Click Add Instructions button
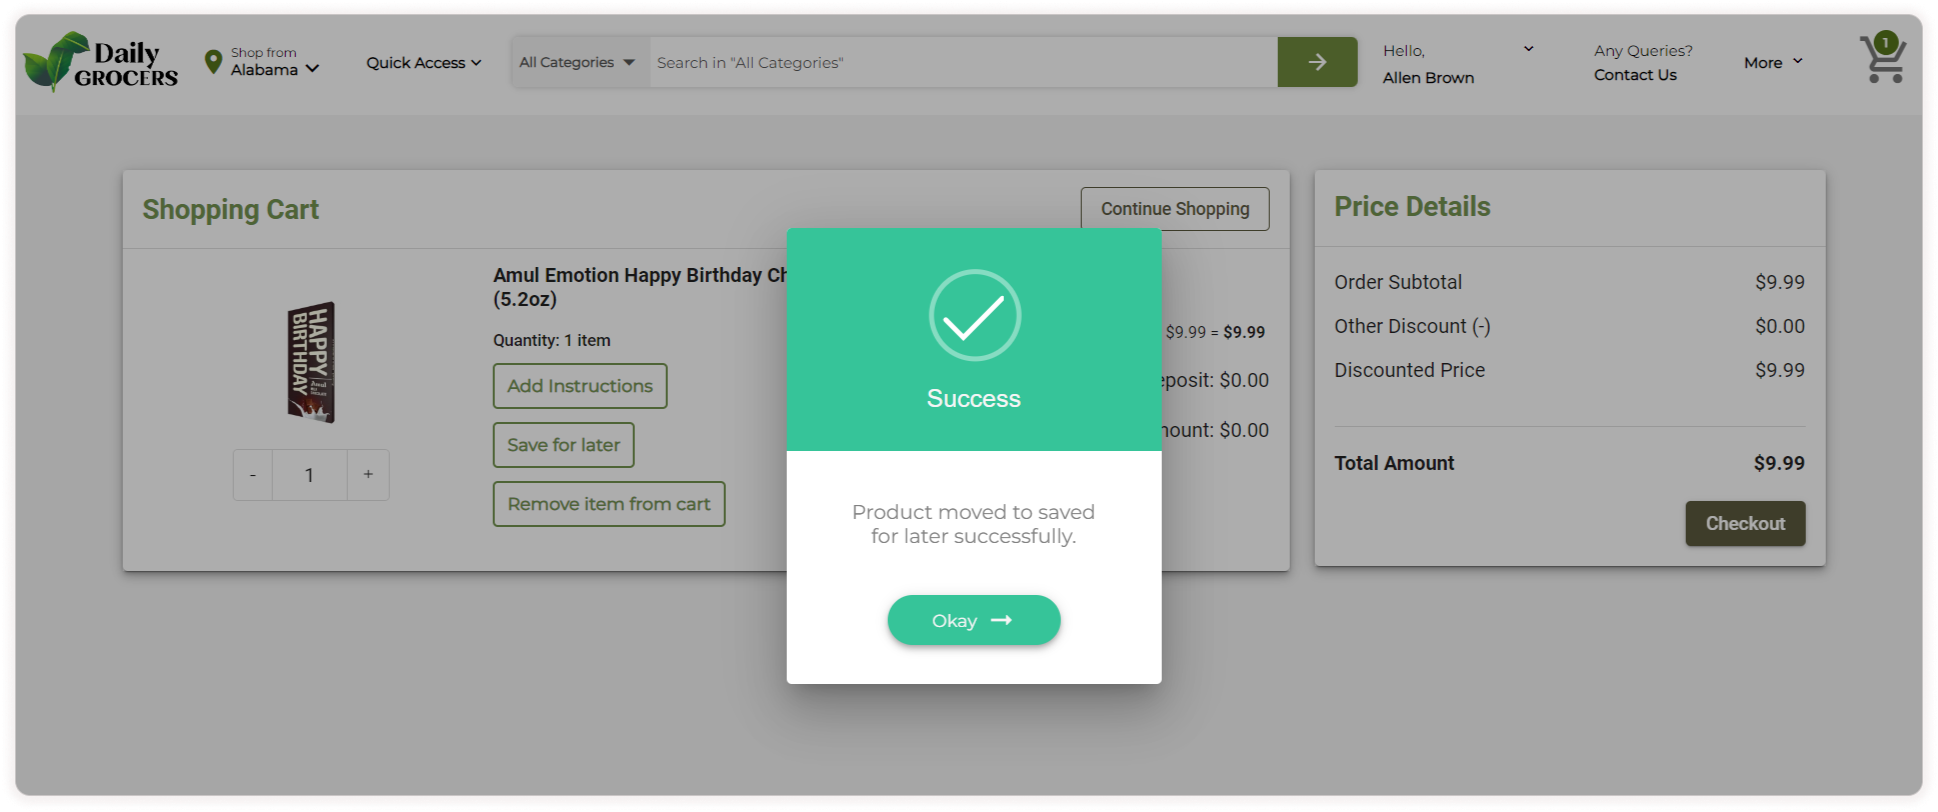Viewport: 1938px width, 812px height. point(580,386)
